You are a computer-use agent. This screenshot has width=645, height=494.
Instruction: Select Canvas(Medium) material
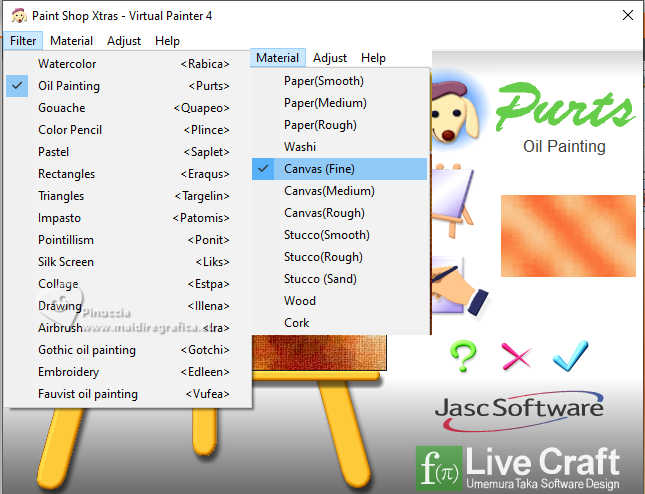[339, 191]
